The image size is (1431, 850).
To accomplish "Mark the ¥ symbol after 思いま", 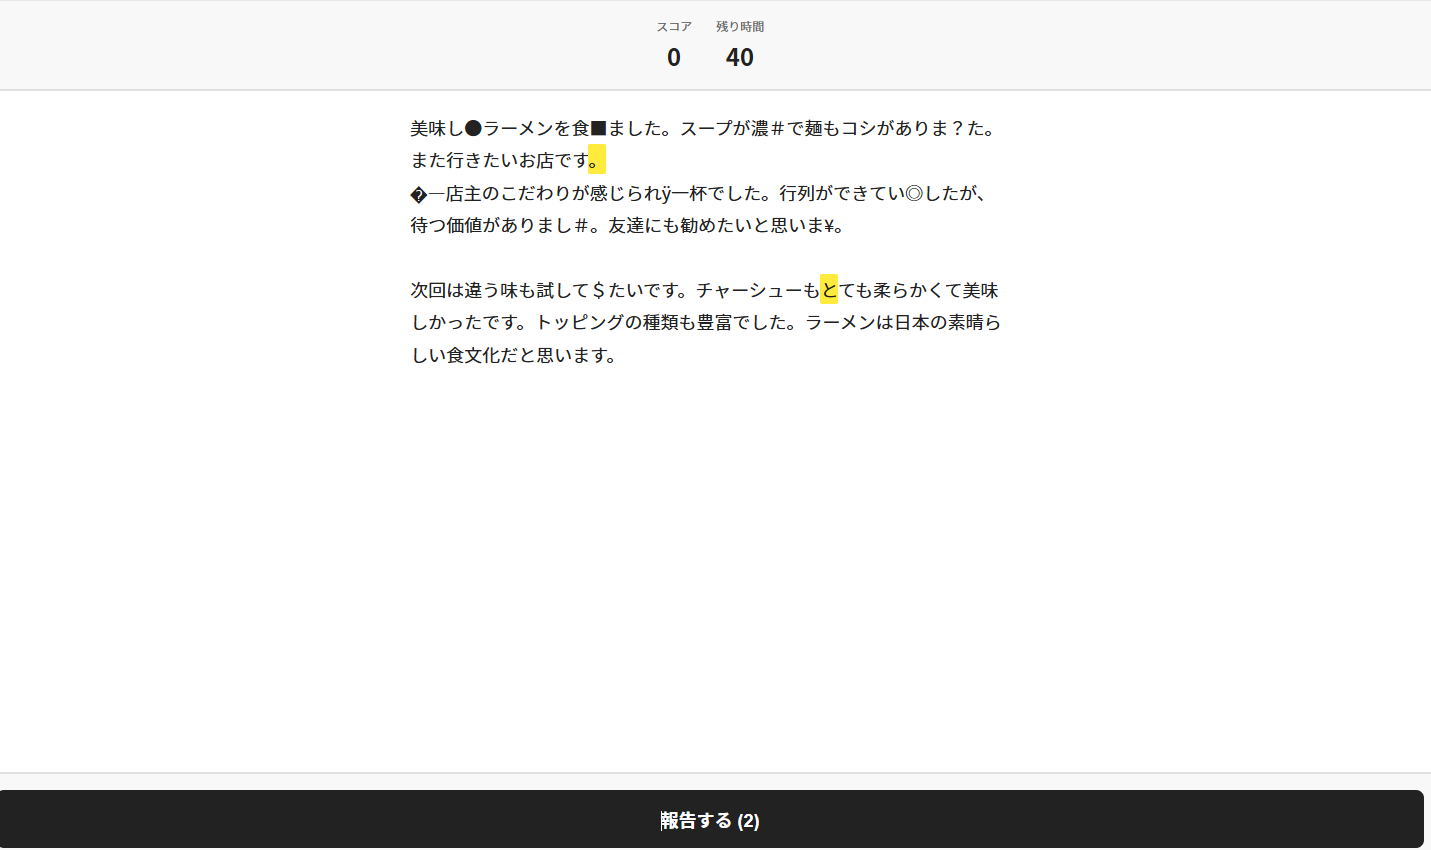I will coord(830,226).
